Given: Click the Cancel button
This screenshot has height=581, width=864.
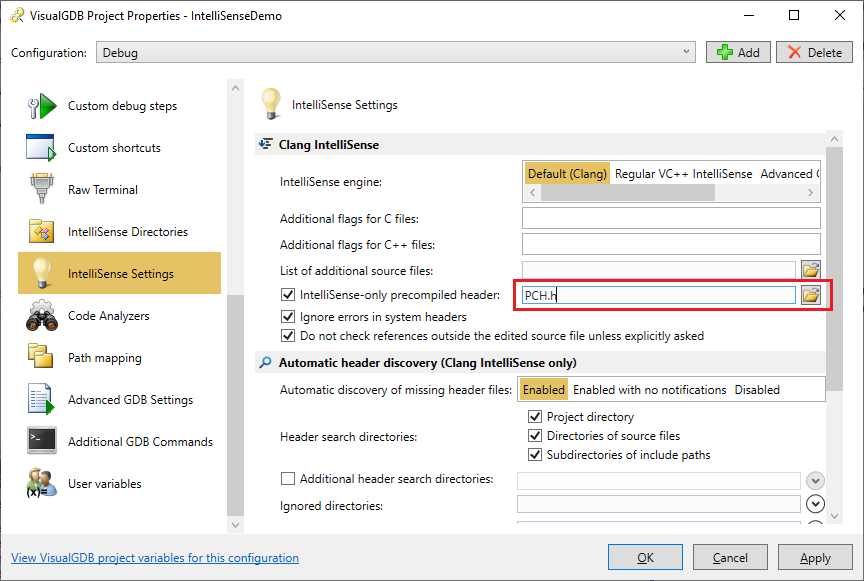Looking at the screenshot, I should [x=730, y=557].
